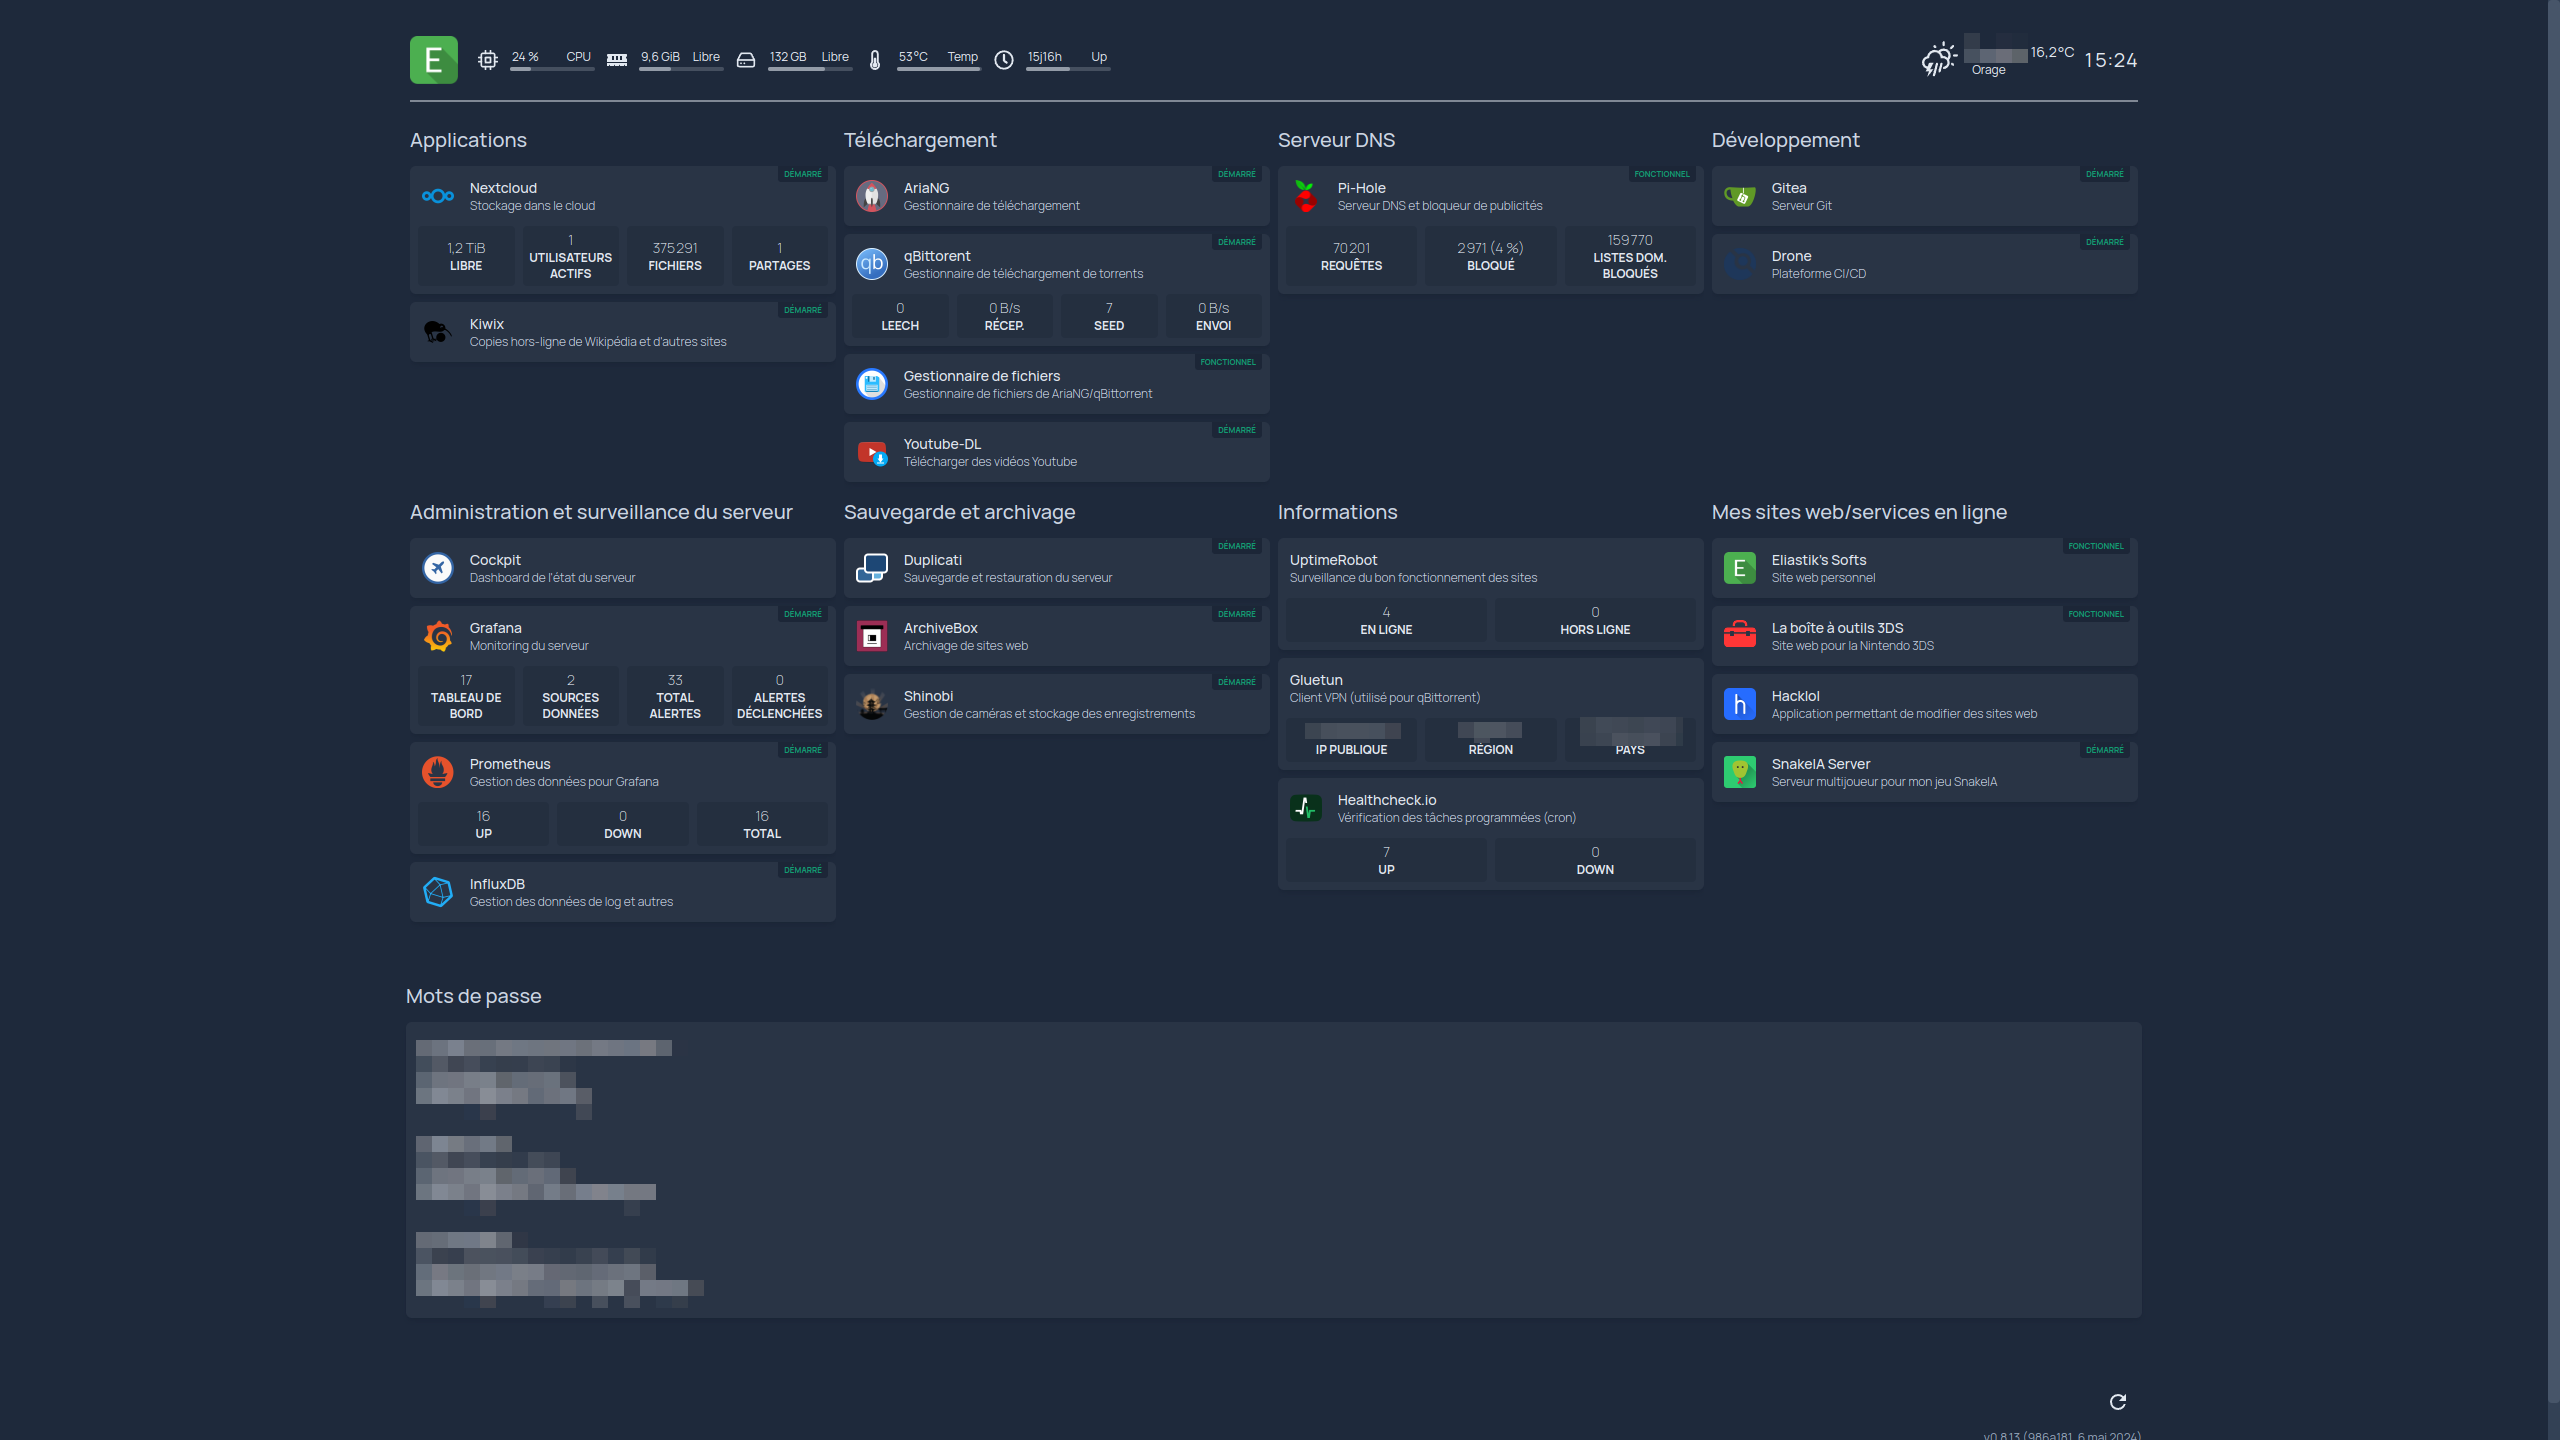Click the Shinobi ninja icon
2560x1440 pixels.
click(872, 704)
